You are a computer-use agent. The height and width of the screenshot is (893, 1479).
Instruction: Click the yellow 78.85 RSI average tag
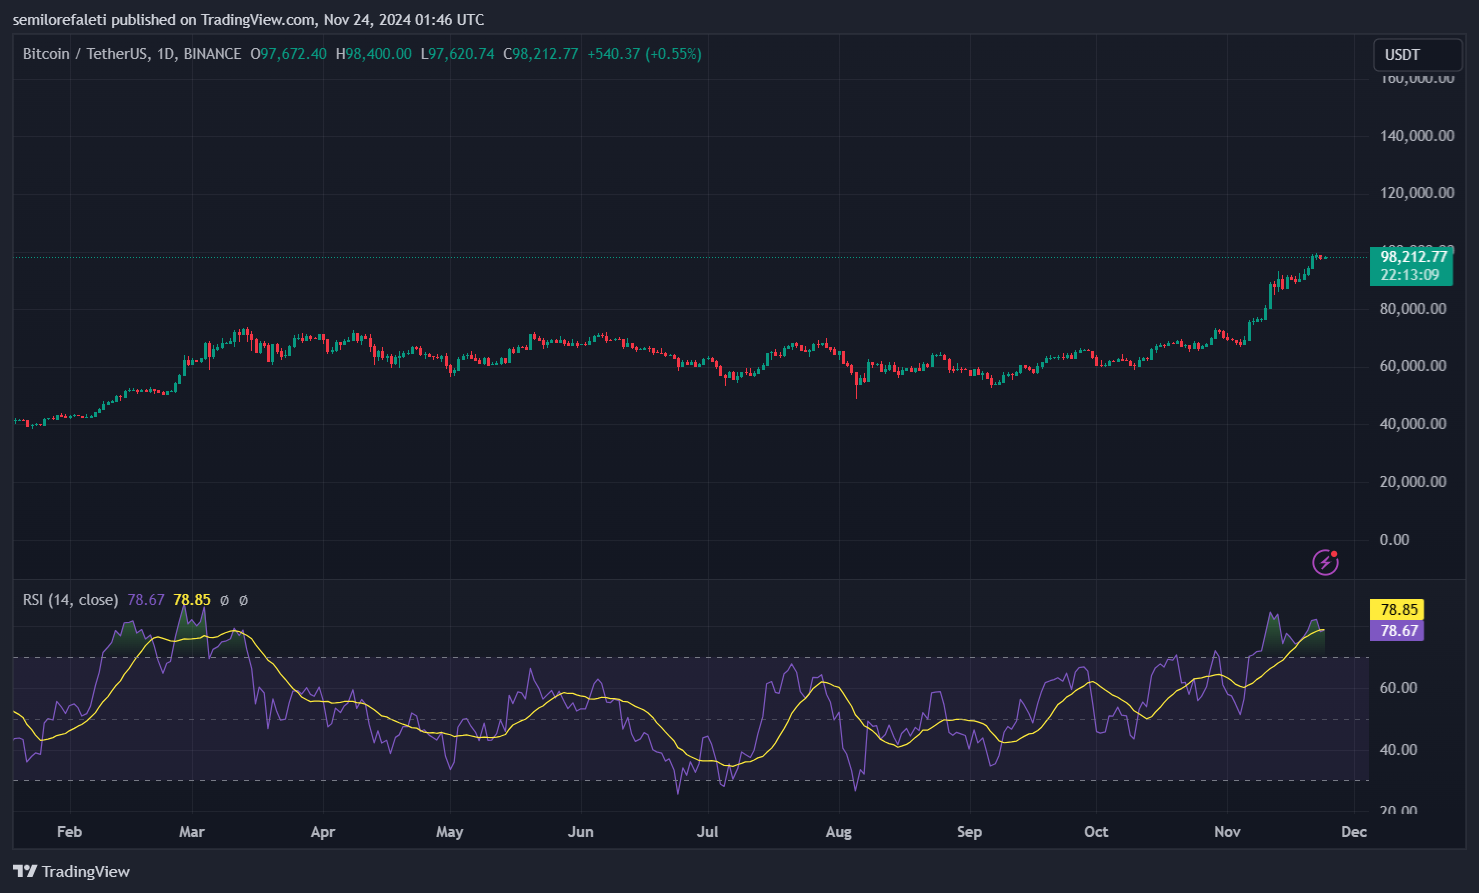[1396, 610]
